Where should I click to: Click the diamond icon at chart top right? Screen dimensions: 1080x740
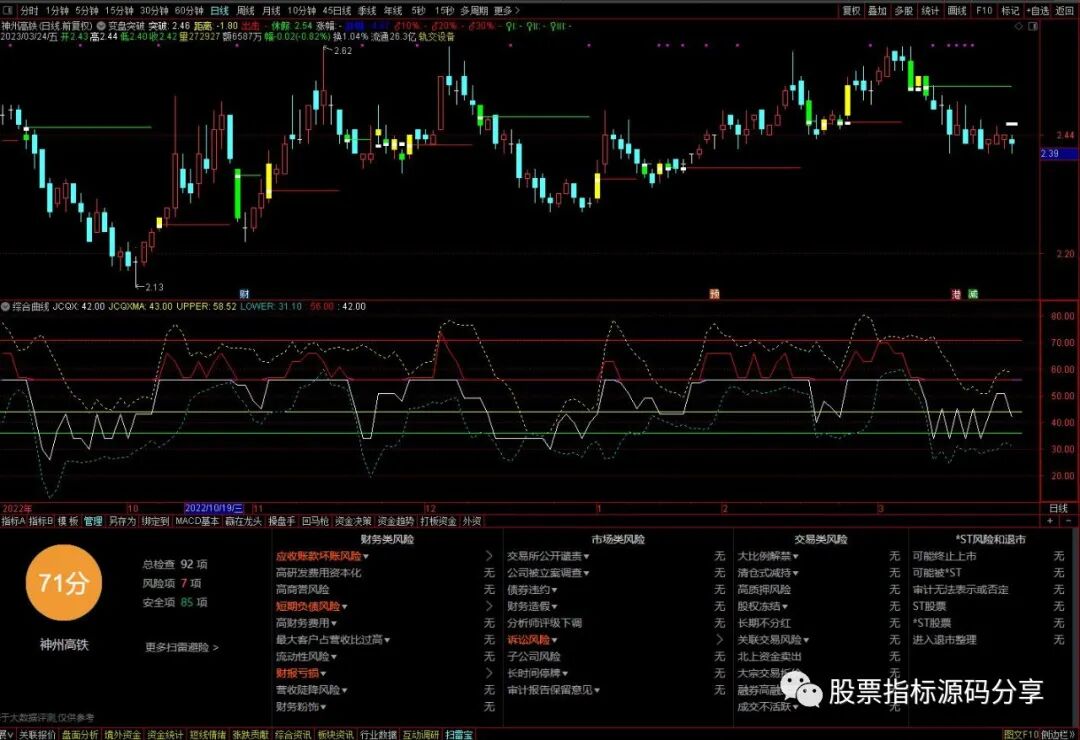point(1019,26)
